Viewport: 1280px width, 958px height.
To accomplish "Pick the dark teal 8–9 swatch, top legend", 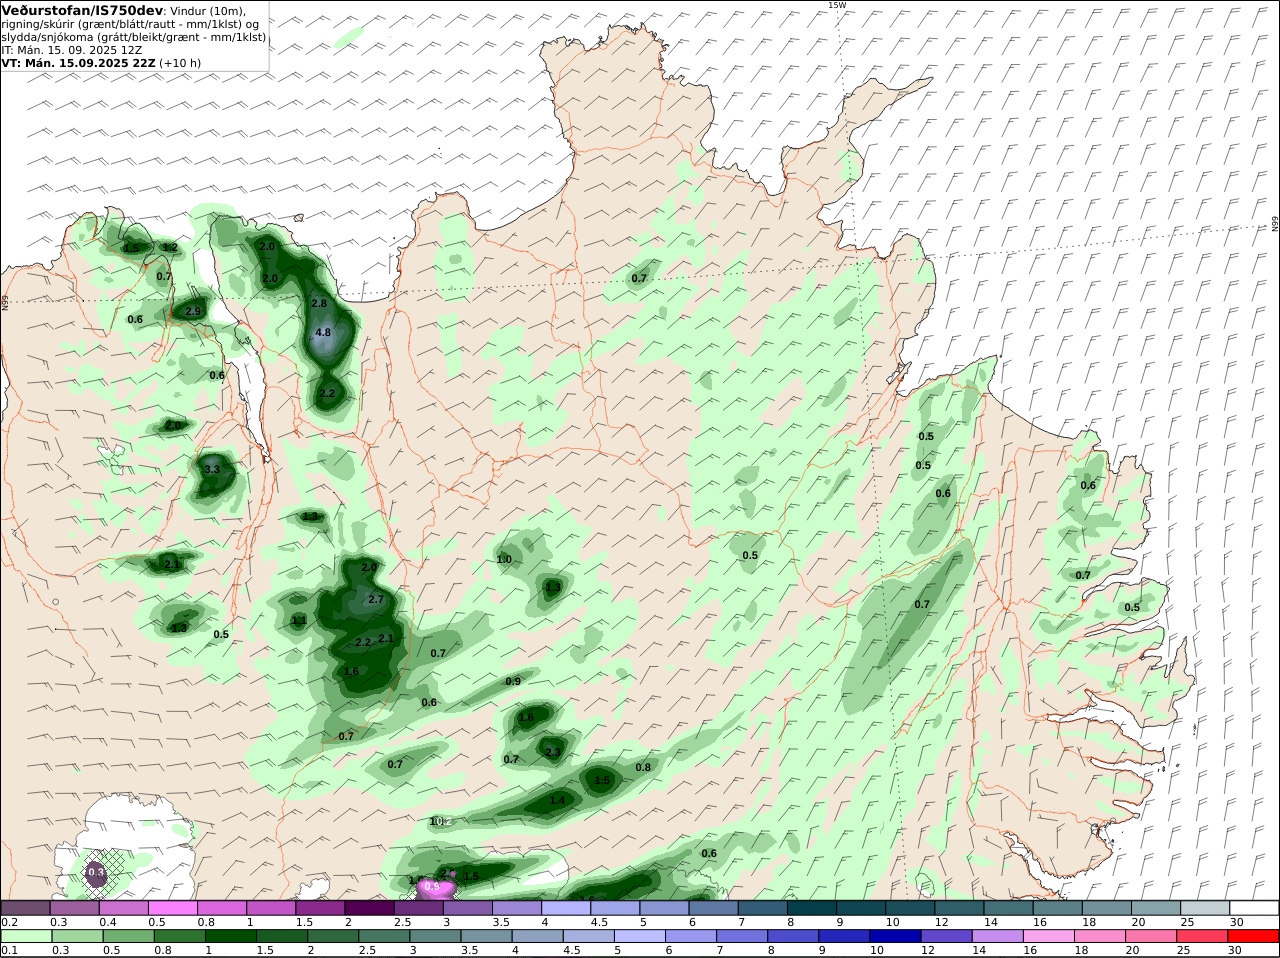I will point(813,908).
